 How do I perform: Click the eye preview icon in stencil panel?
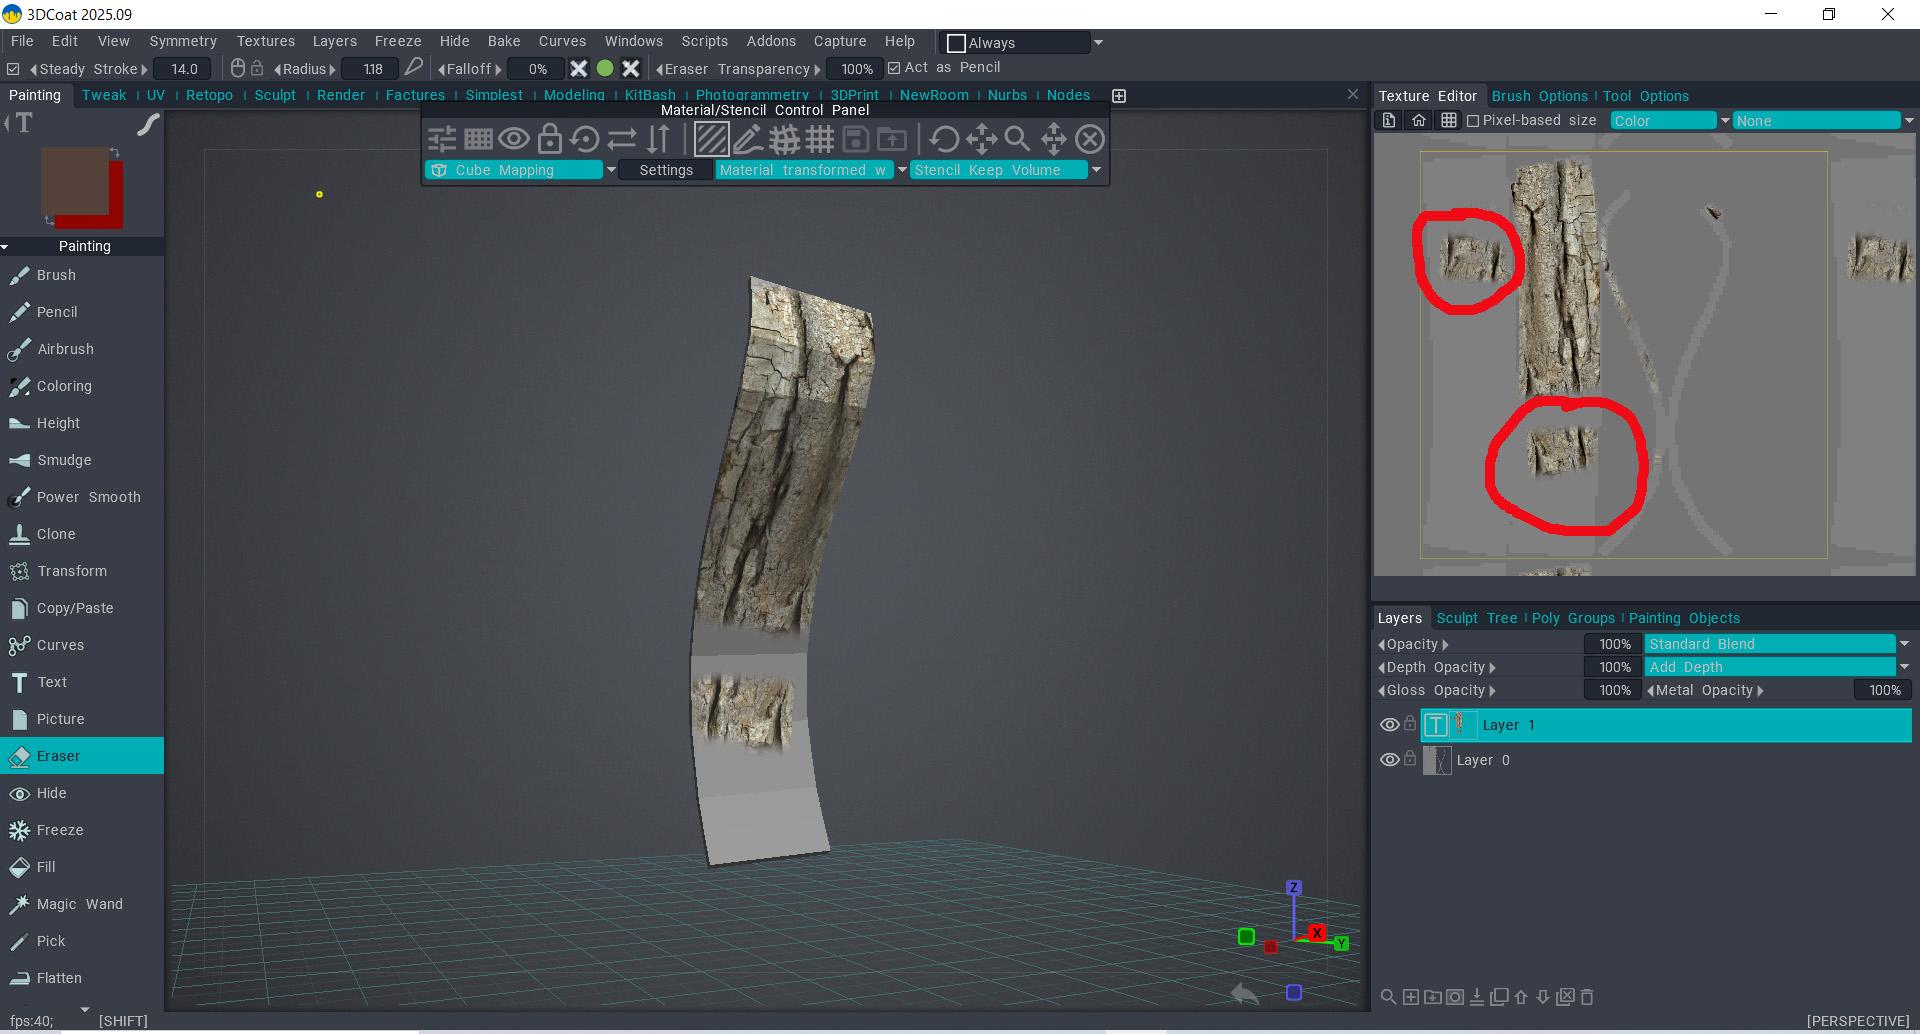[x=514, y=139]
